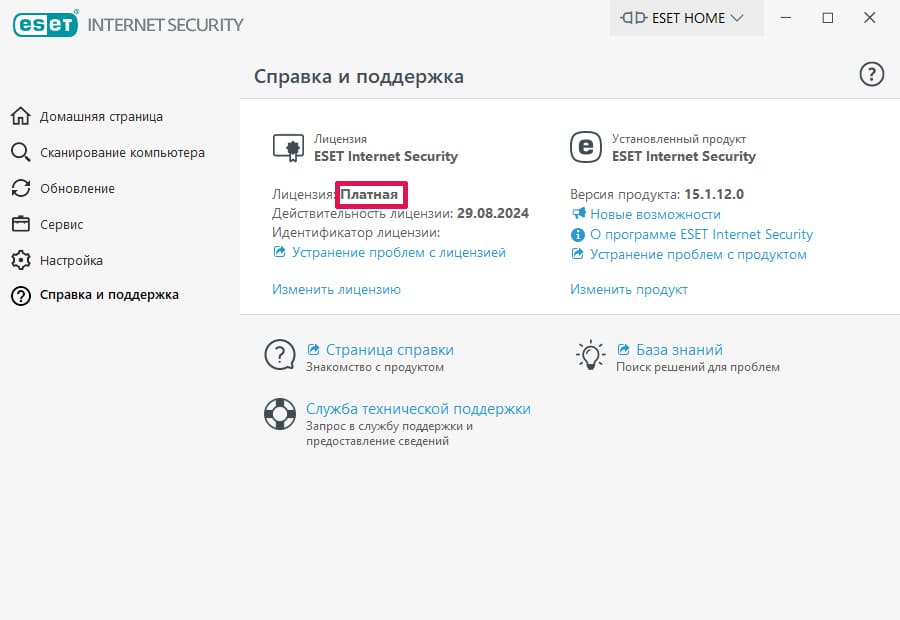Image resolution: width=900 pixels, height=620 pixels.
Task: Click the home icon beside Домашняя страница
Action: click(21, 116)
